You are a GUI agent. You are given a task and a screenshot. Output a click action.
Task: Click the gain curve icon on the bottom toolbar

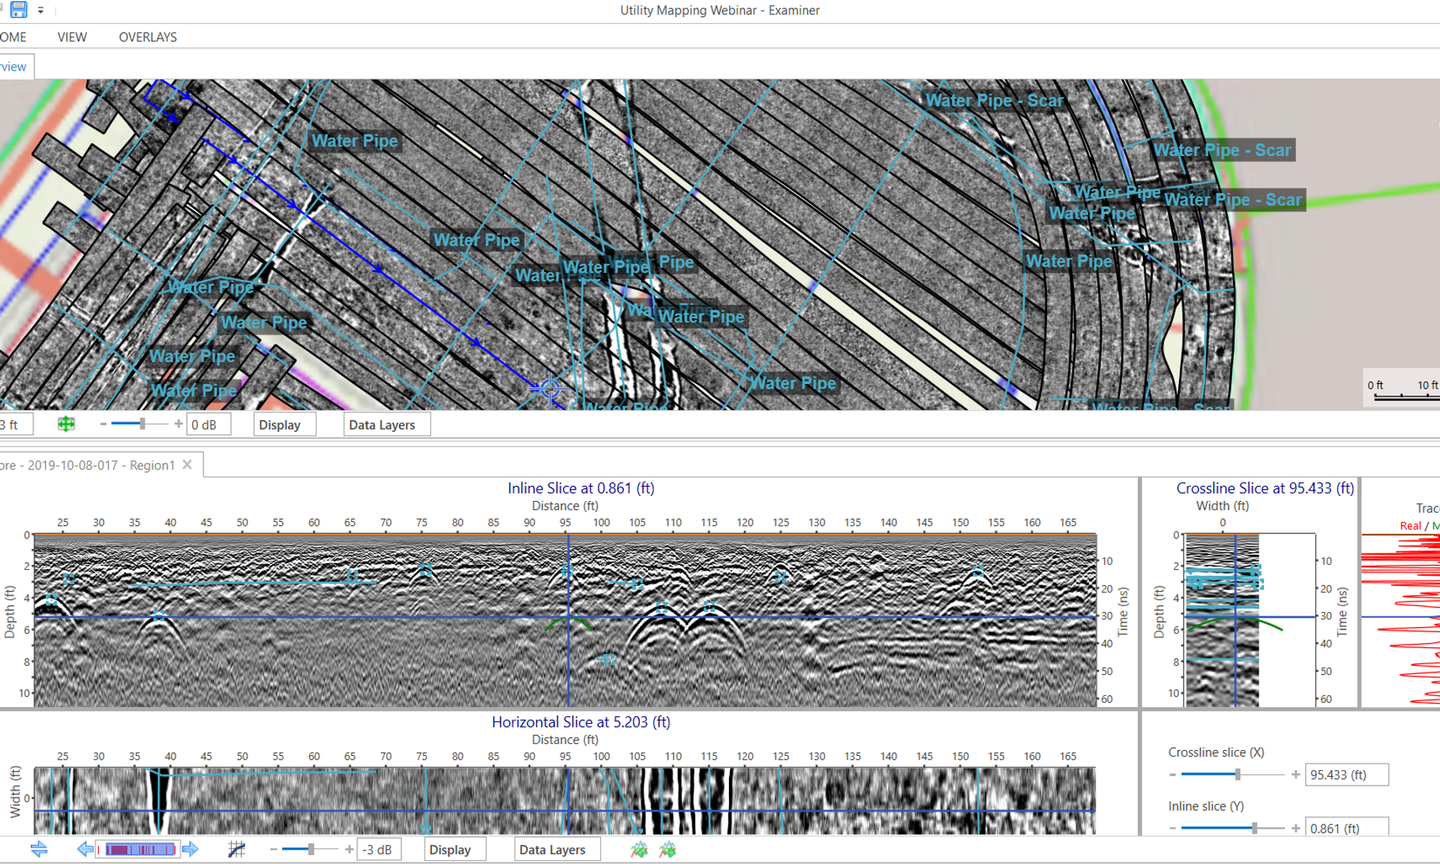coord(237,849)
